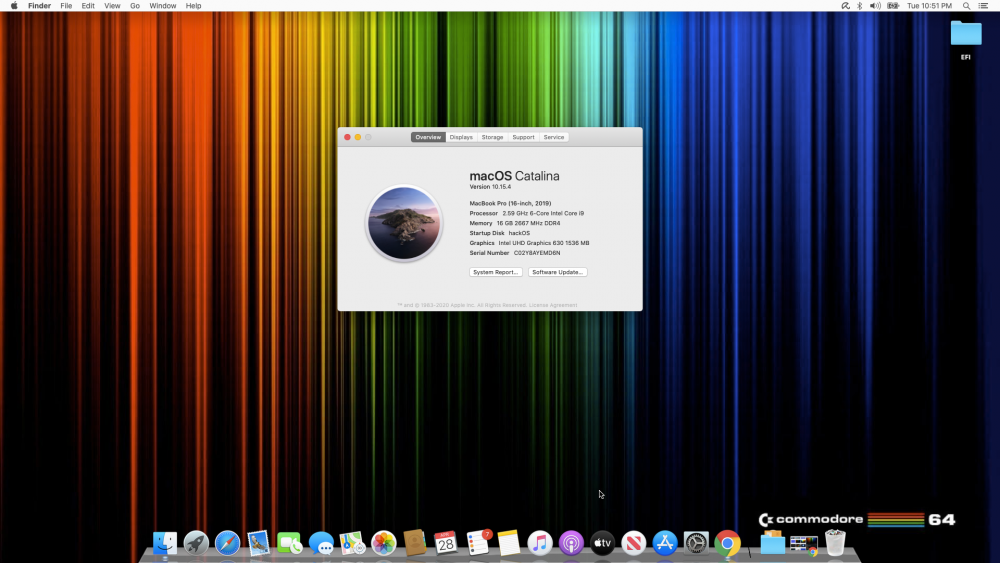
Task: Open Spotlight search magnifier
Action: pyautogui.click(x=967, y=6)
